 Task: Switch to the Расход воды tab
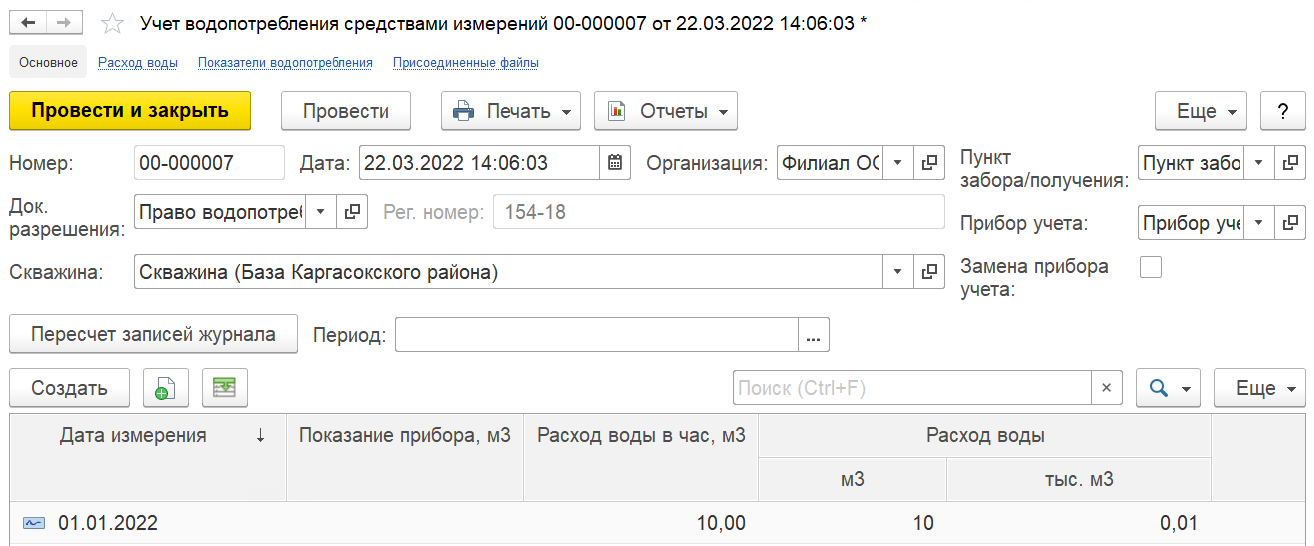pos(138,62)
